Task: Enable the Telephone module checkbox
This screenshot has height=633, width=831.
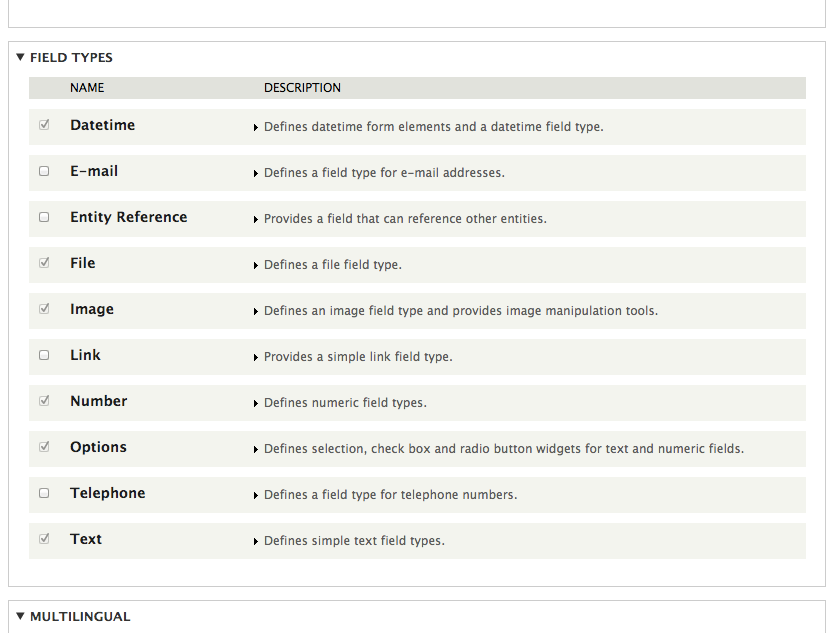Action: (44, 493)
